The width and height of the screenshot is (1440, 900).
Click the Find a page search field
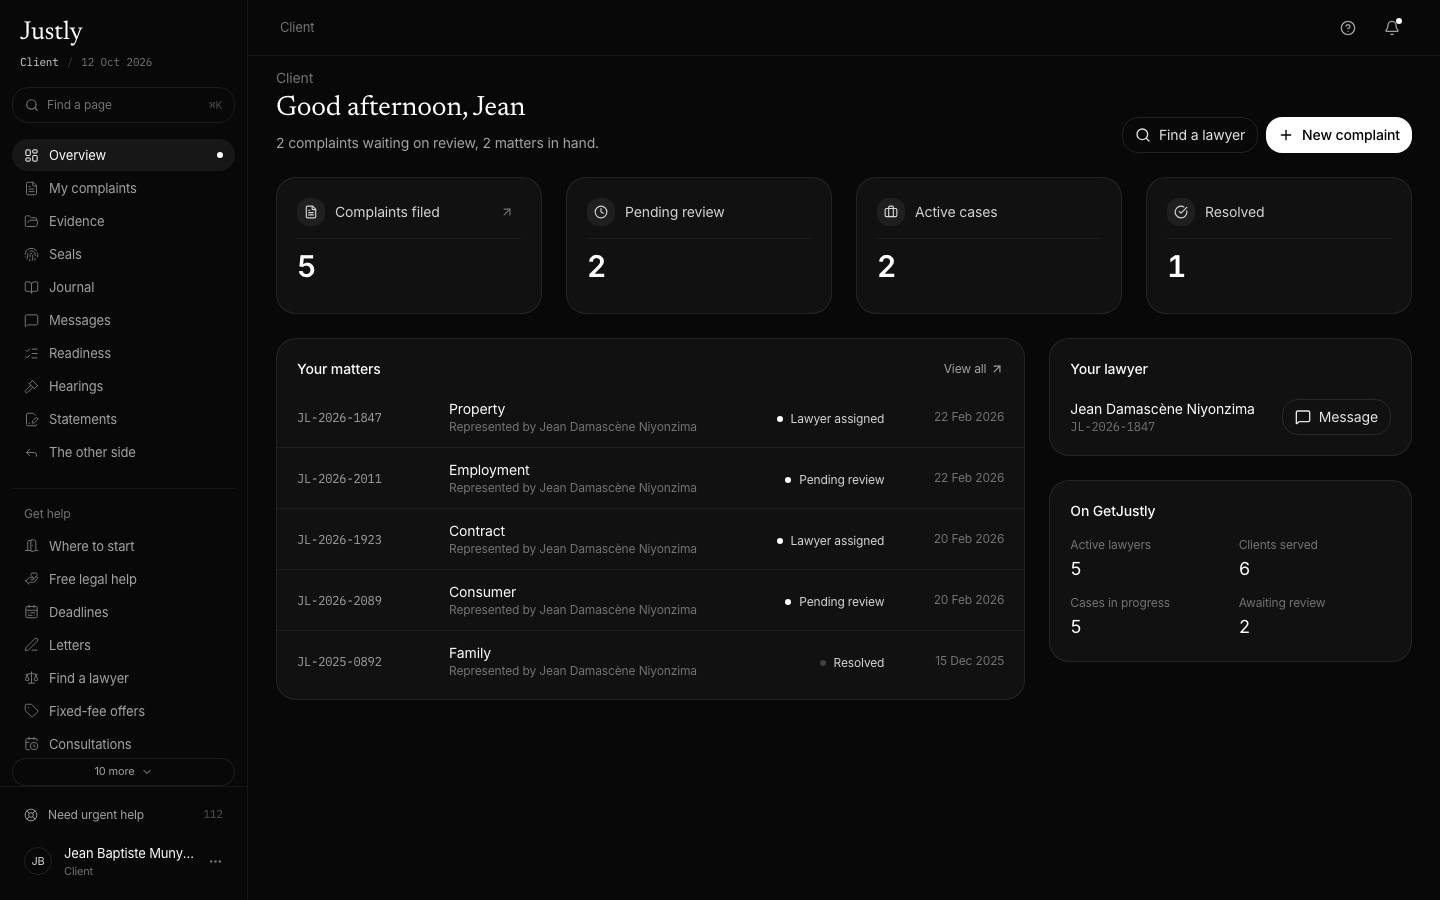pos(123,105)
